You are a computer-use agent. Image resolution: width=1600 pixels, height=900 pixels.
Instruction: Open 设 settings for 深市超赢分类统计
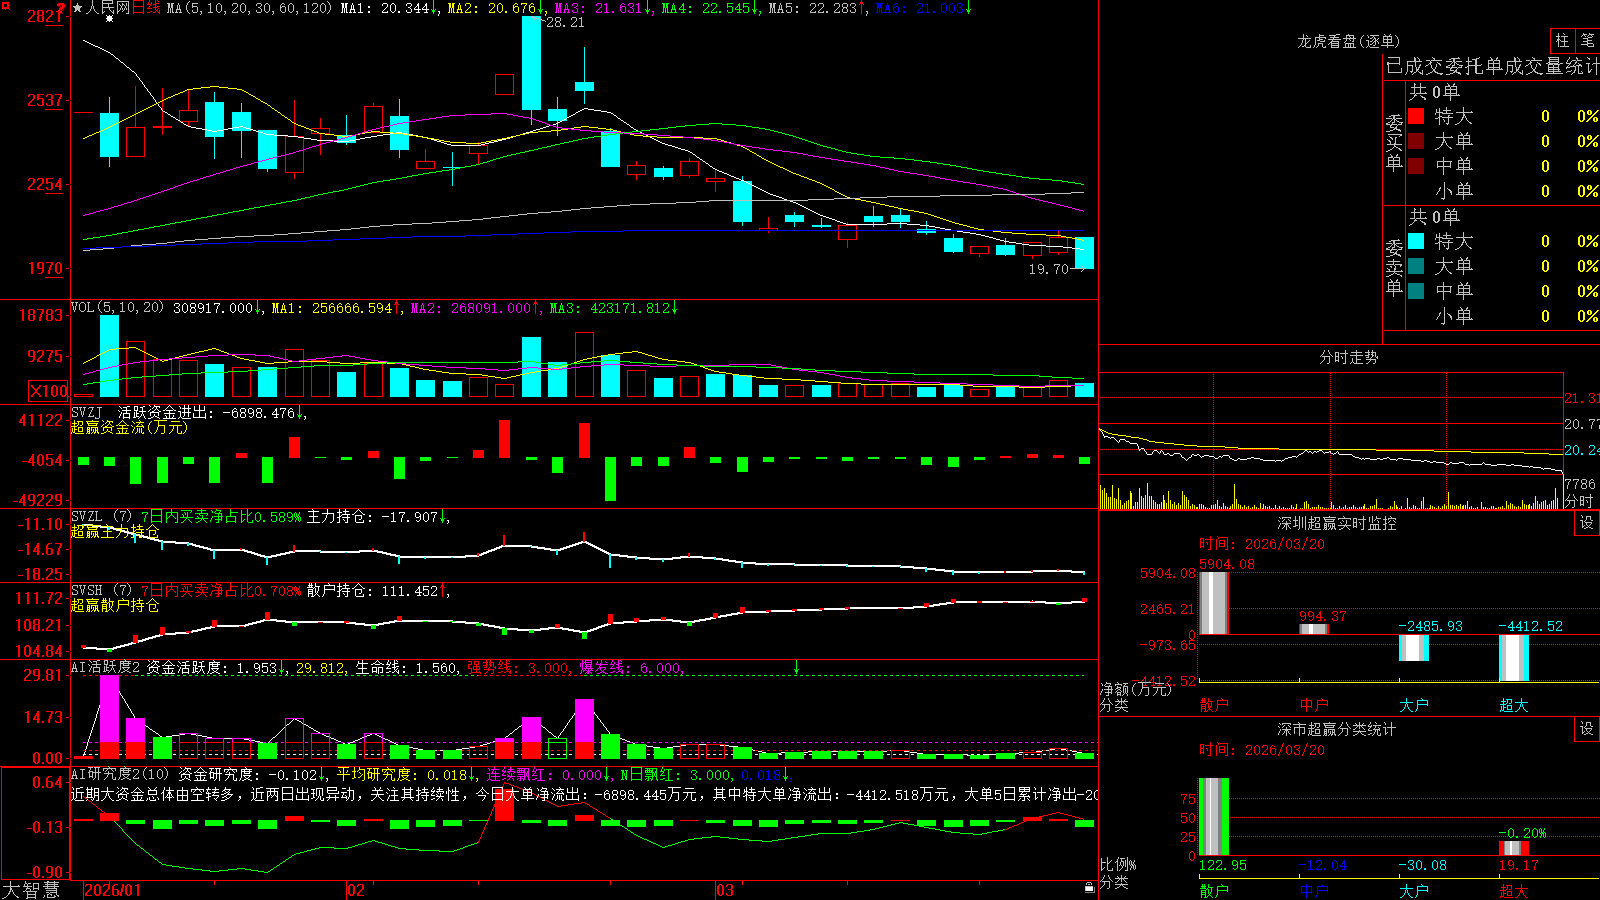pyautogui.click(x=1587, y=729)
